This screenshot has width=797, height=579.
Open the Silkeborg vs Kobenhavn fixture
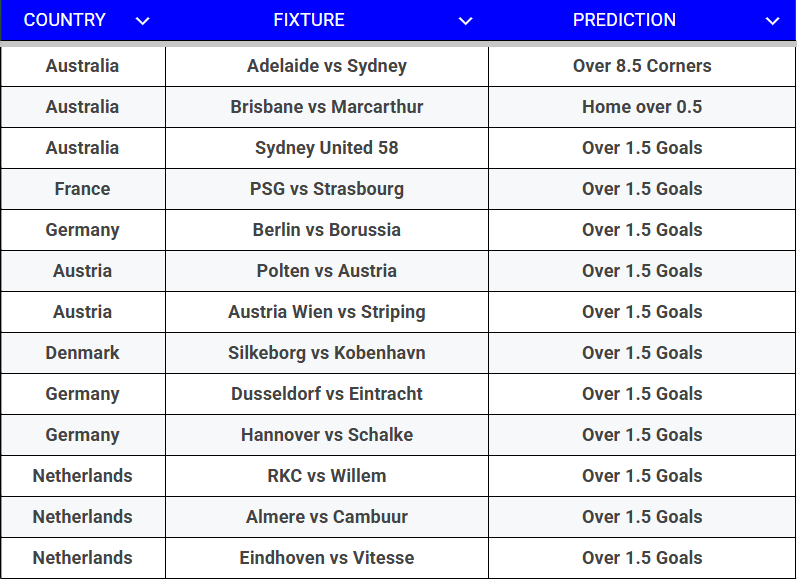327,353
